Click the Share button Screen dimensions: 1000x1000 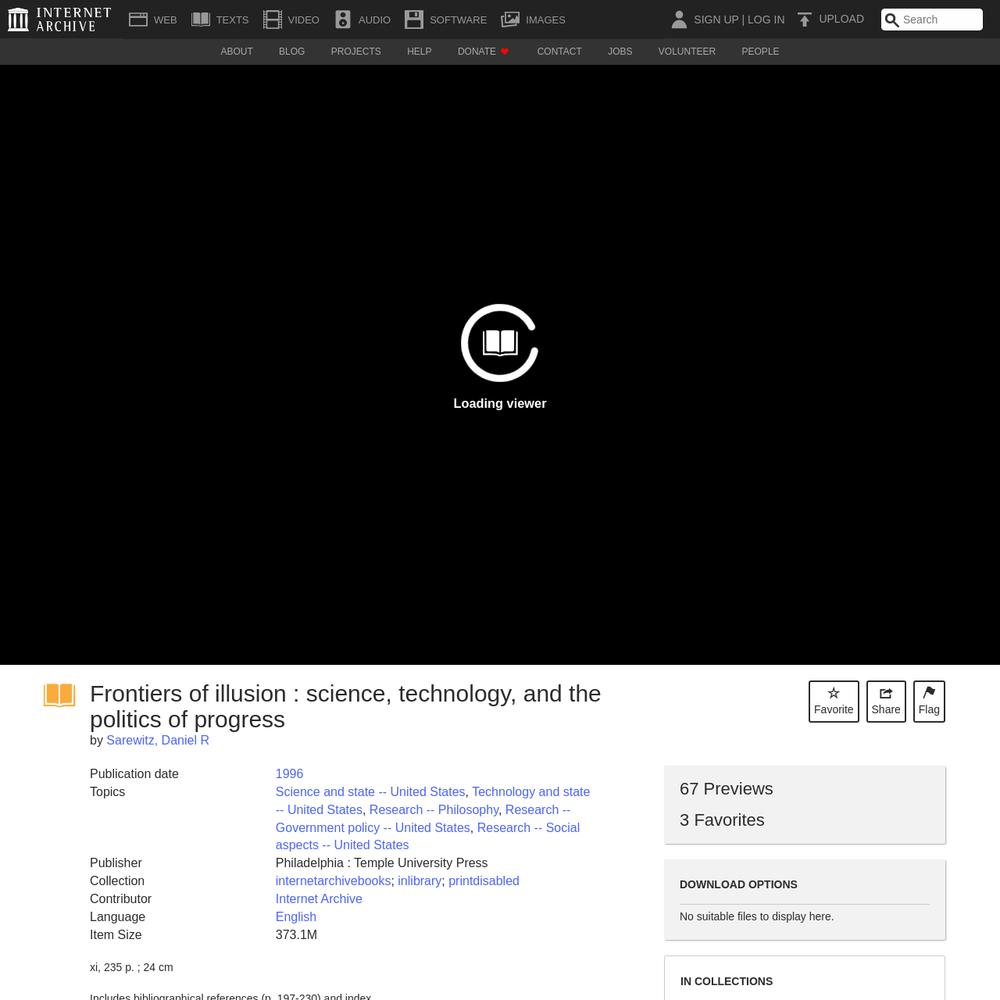886,702
